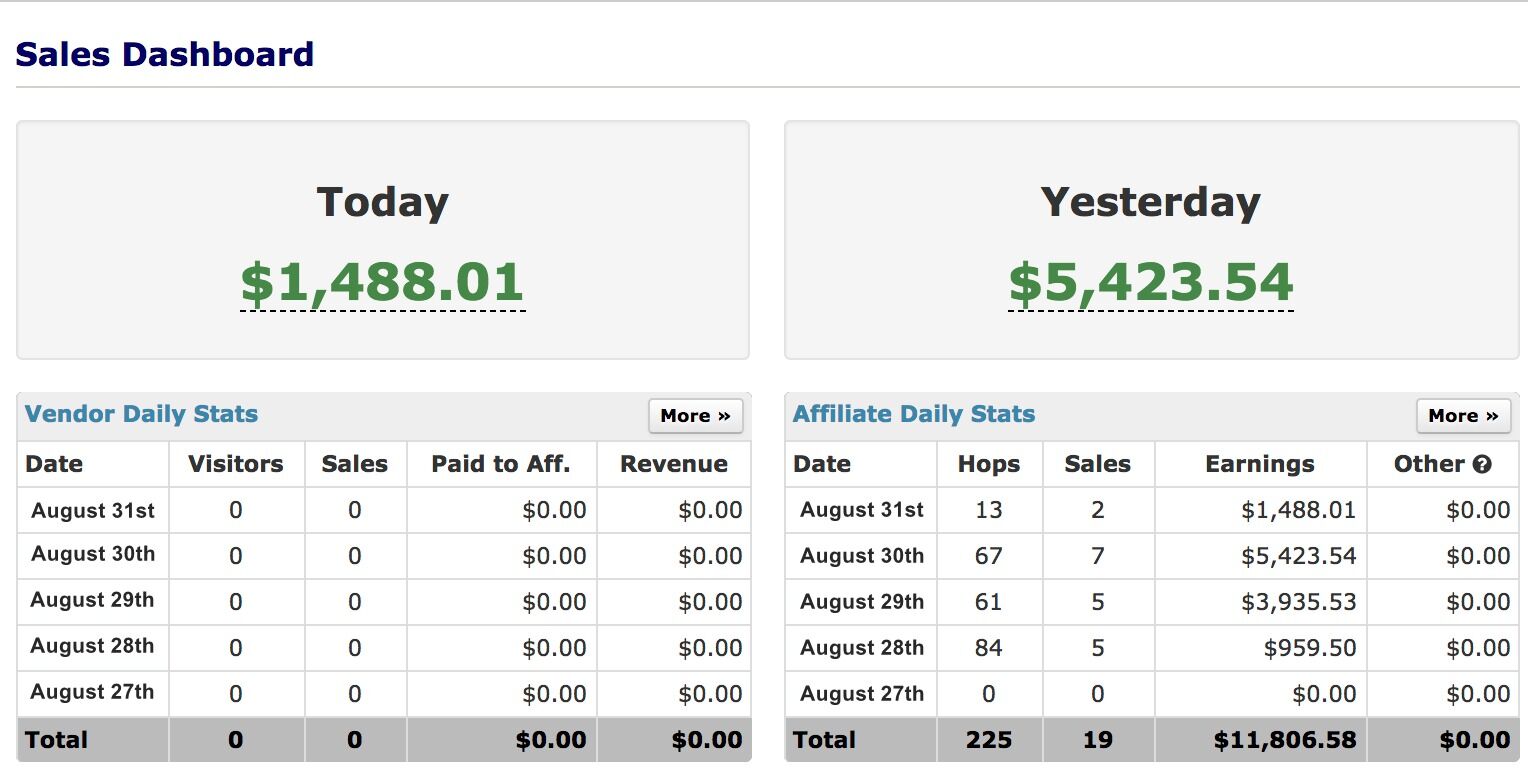Select Revenue column header

(674, 464)
